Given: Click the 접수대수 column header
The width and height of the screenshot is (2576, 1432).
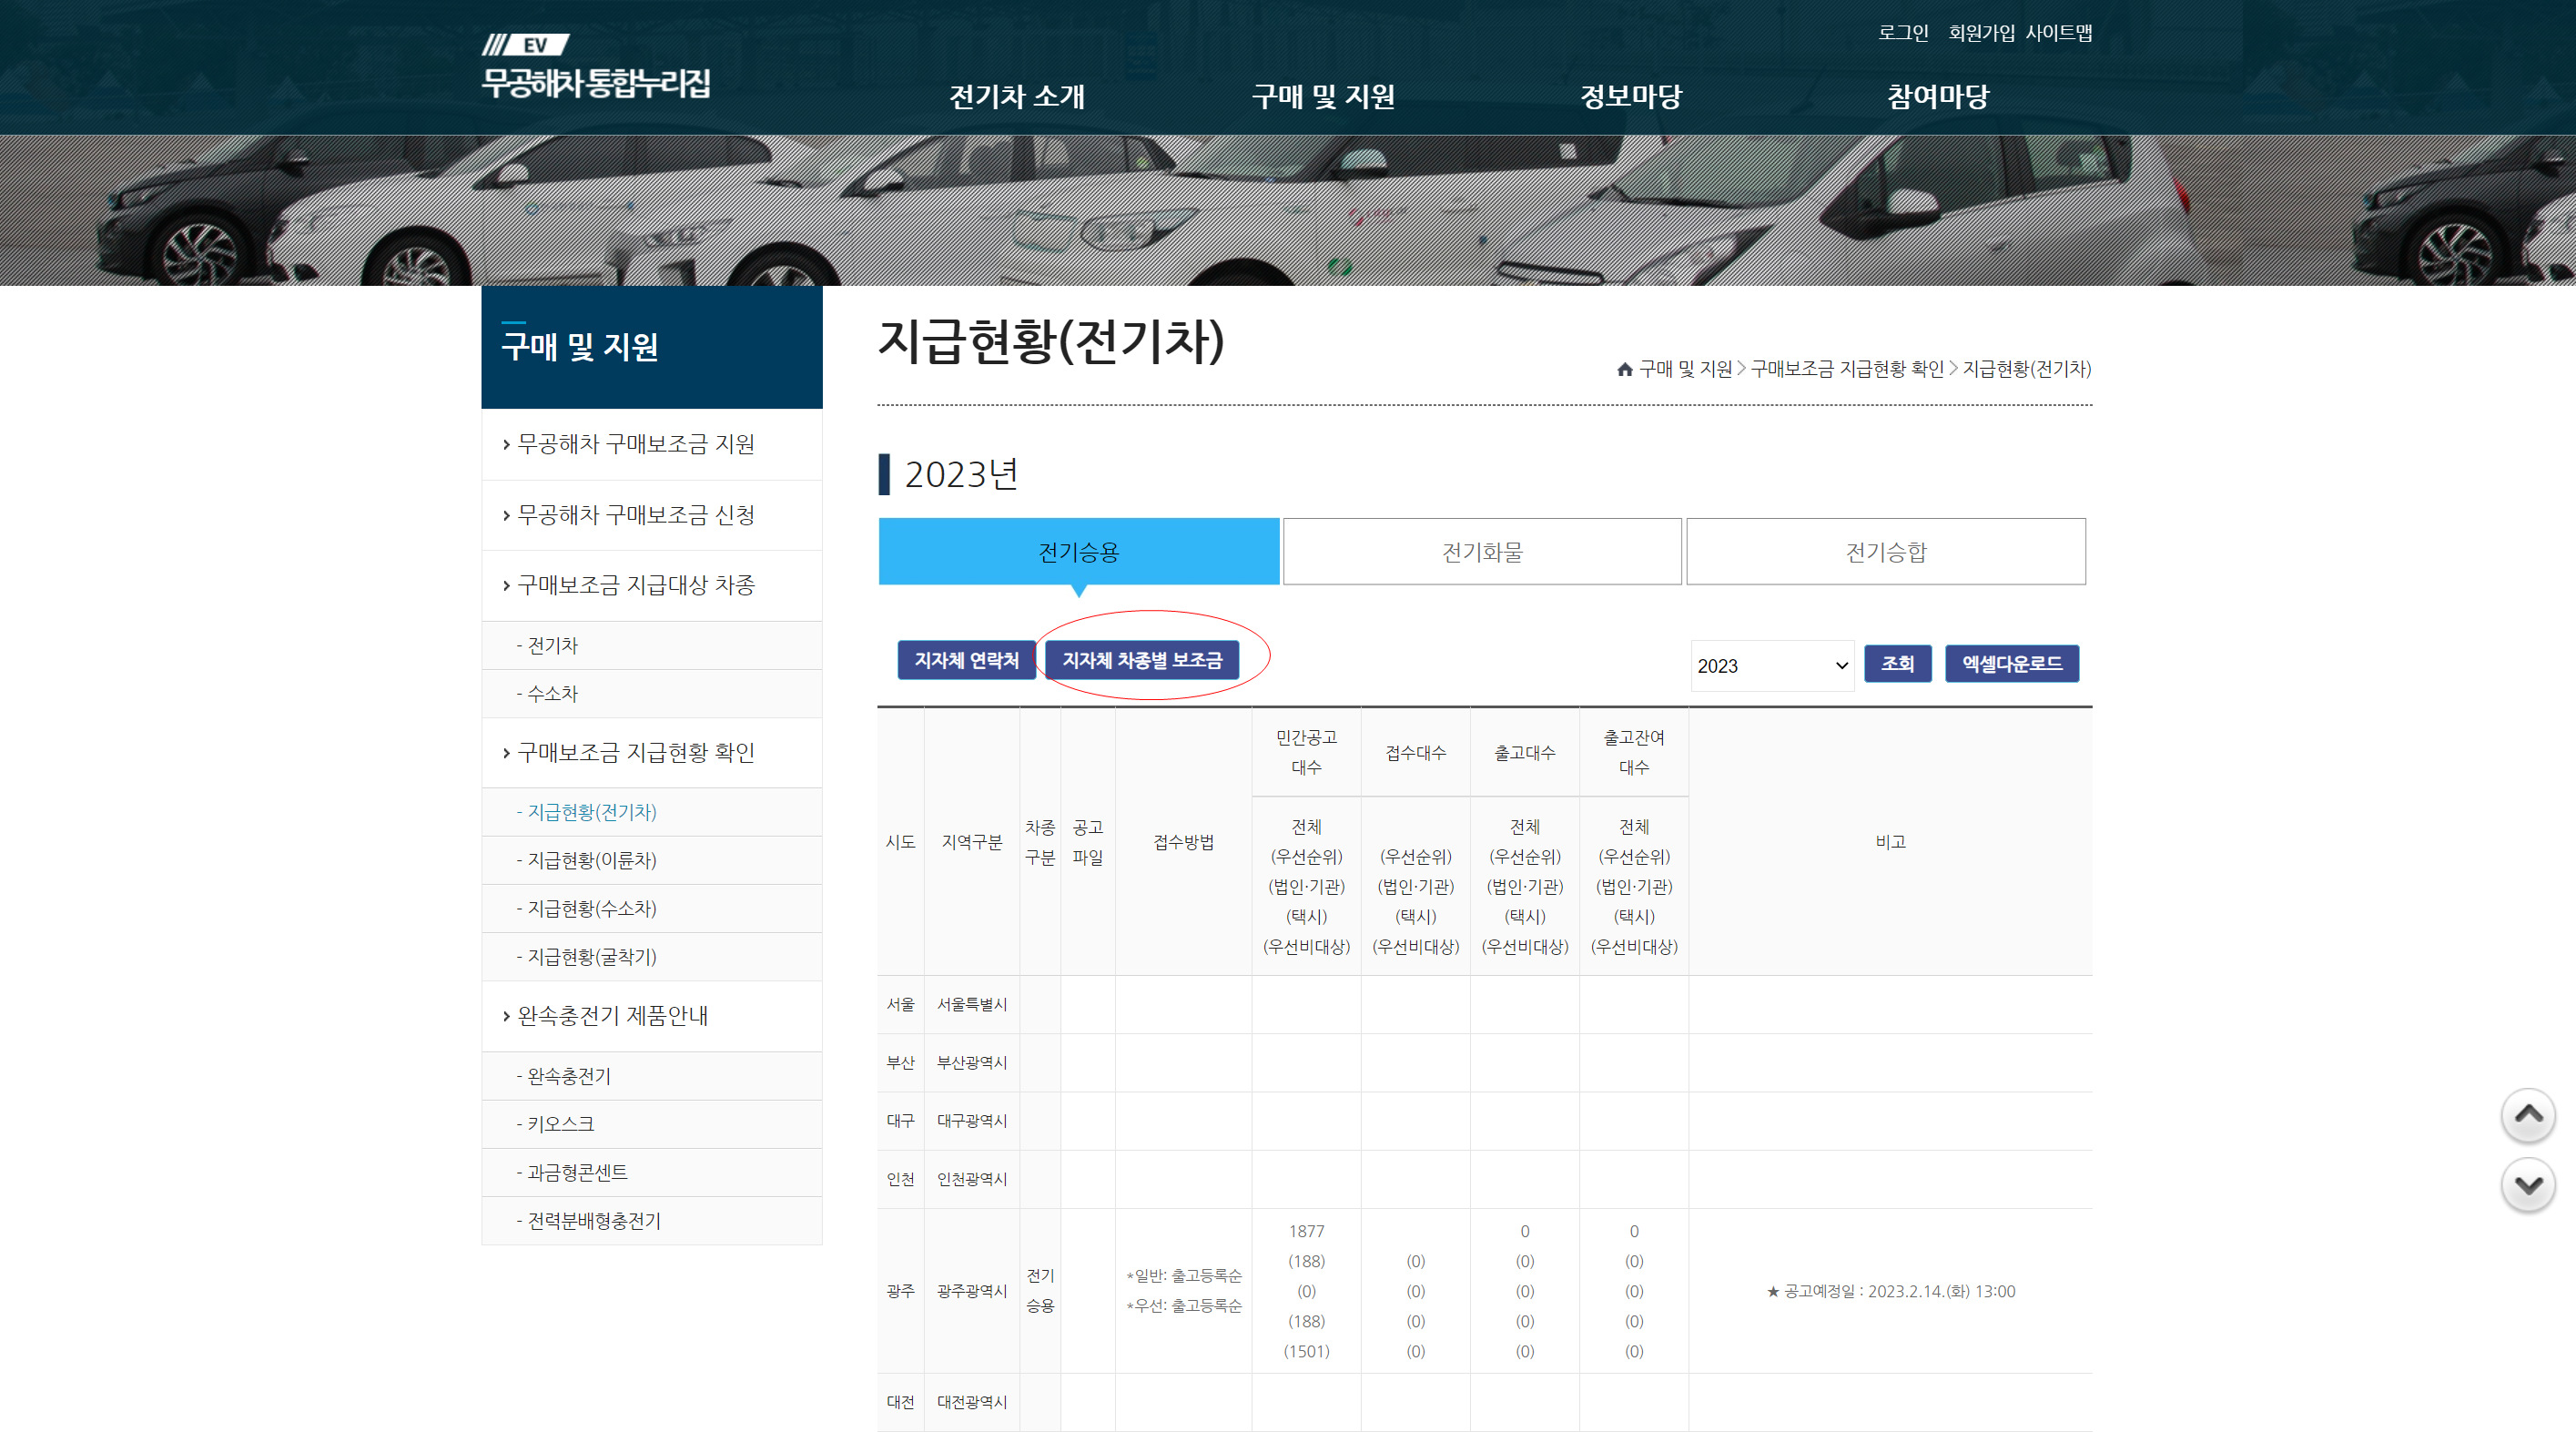Looking at the screenshot, I should coord(1415,752).
